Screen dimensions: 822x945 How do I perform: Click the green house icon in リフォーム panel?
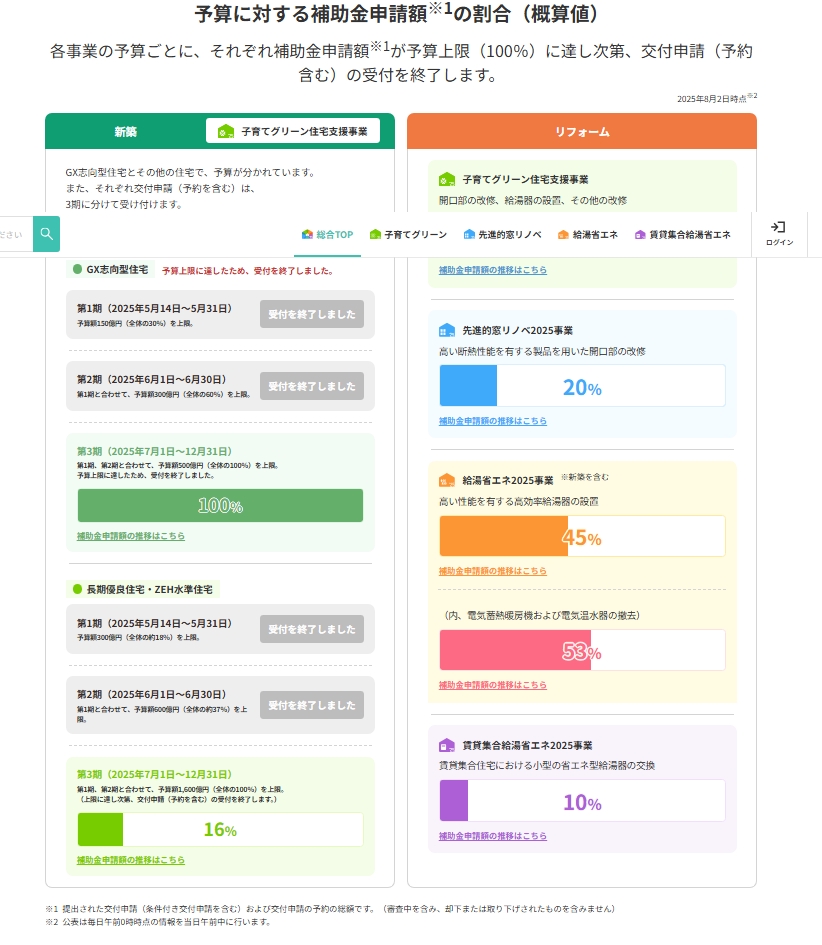tap(447, 180)
